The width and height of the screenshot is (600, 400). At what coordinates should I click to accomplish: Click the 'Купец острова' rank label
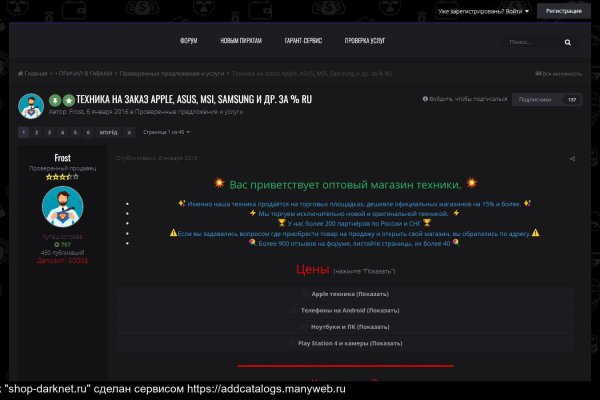62,237
